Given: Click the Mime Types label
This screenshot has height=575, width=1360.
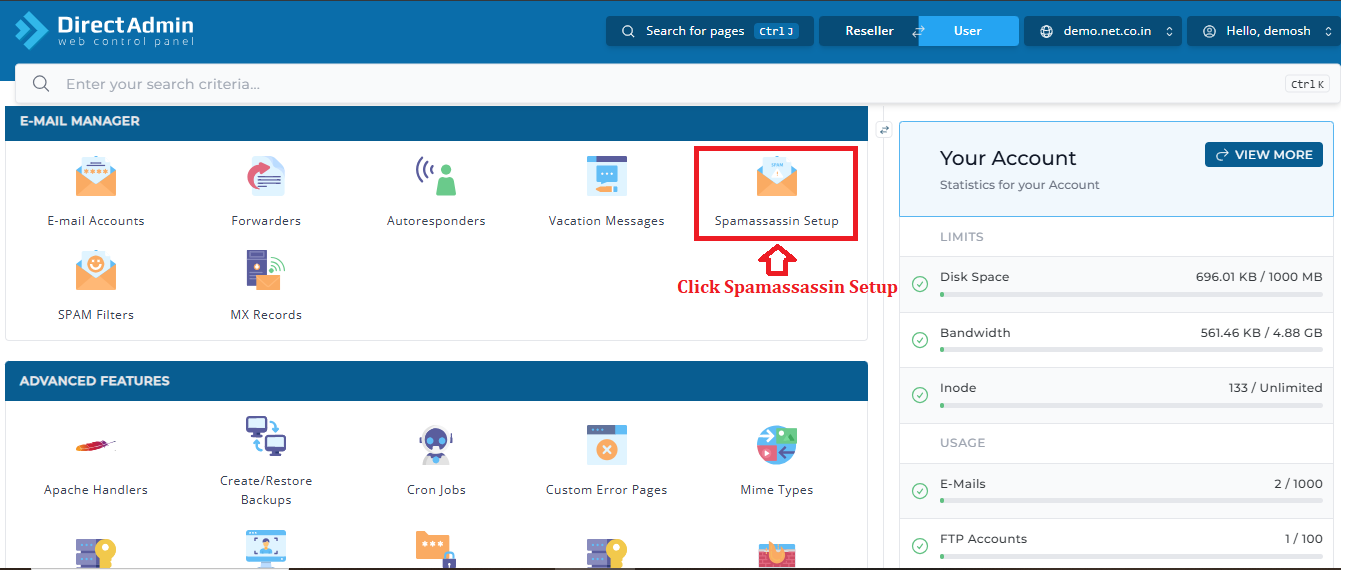Looking at the screenshot, I should 777,490.
